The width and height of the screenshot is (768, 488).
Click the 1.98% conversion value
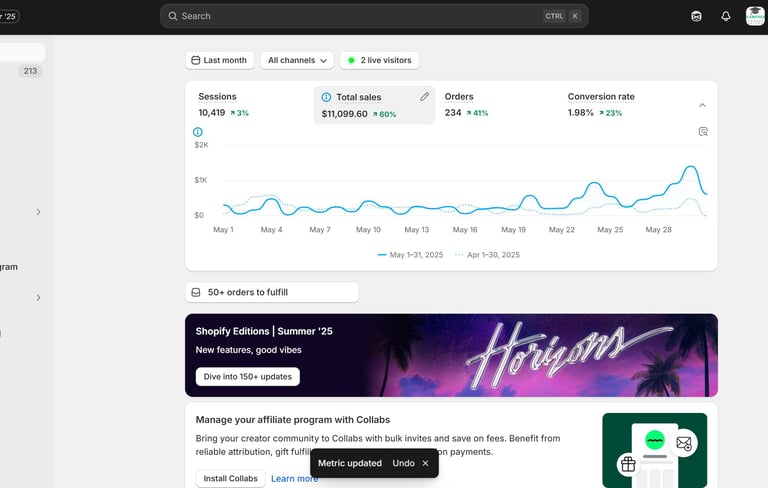(580, 113)
